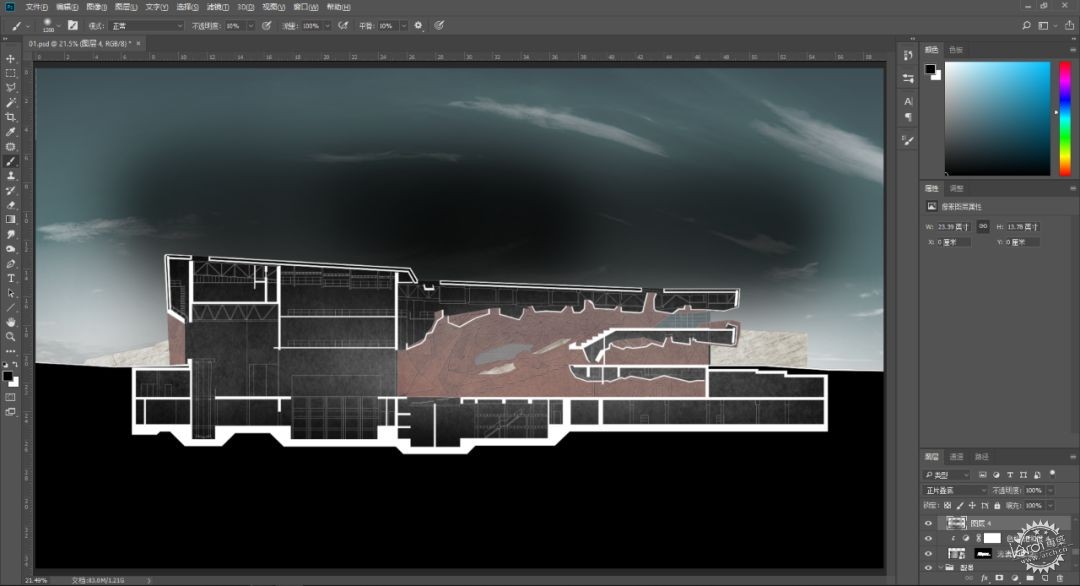The image size is (1080, 586).
Task: Select the Crop tool
Action: (x=10, y=117)
